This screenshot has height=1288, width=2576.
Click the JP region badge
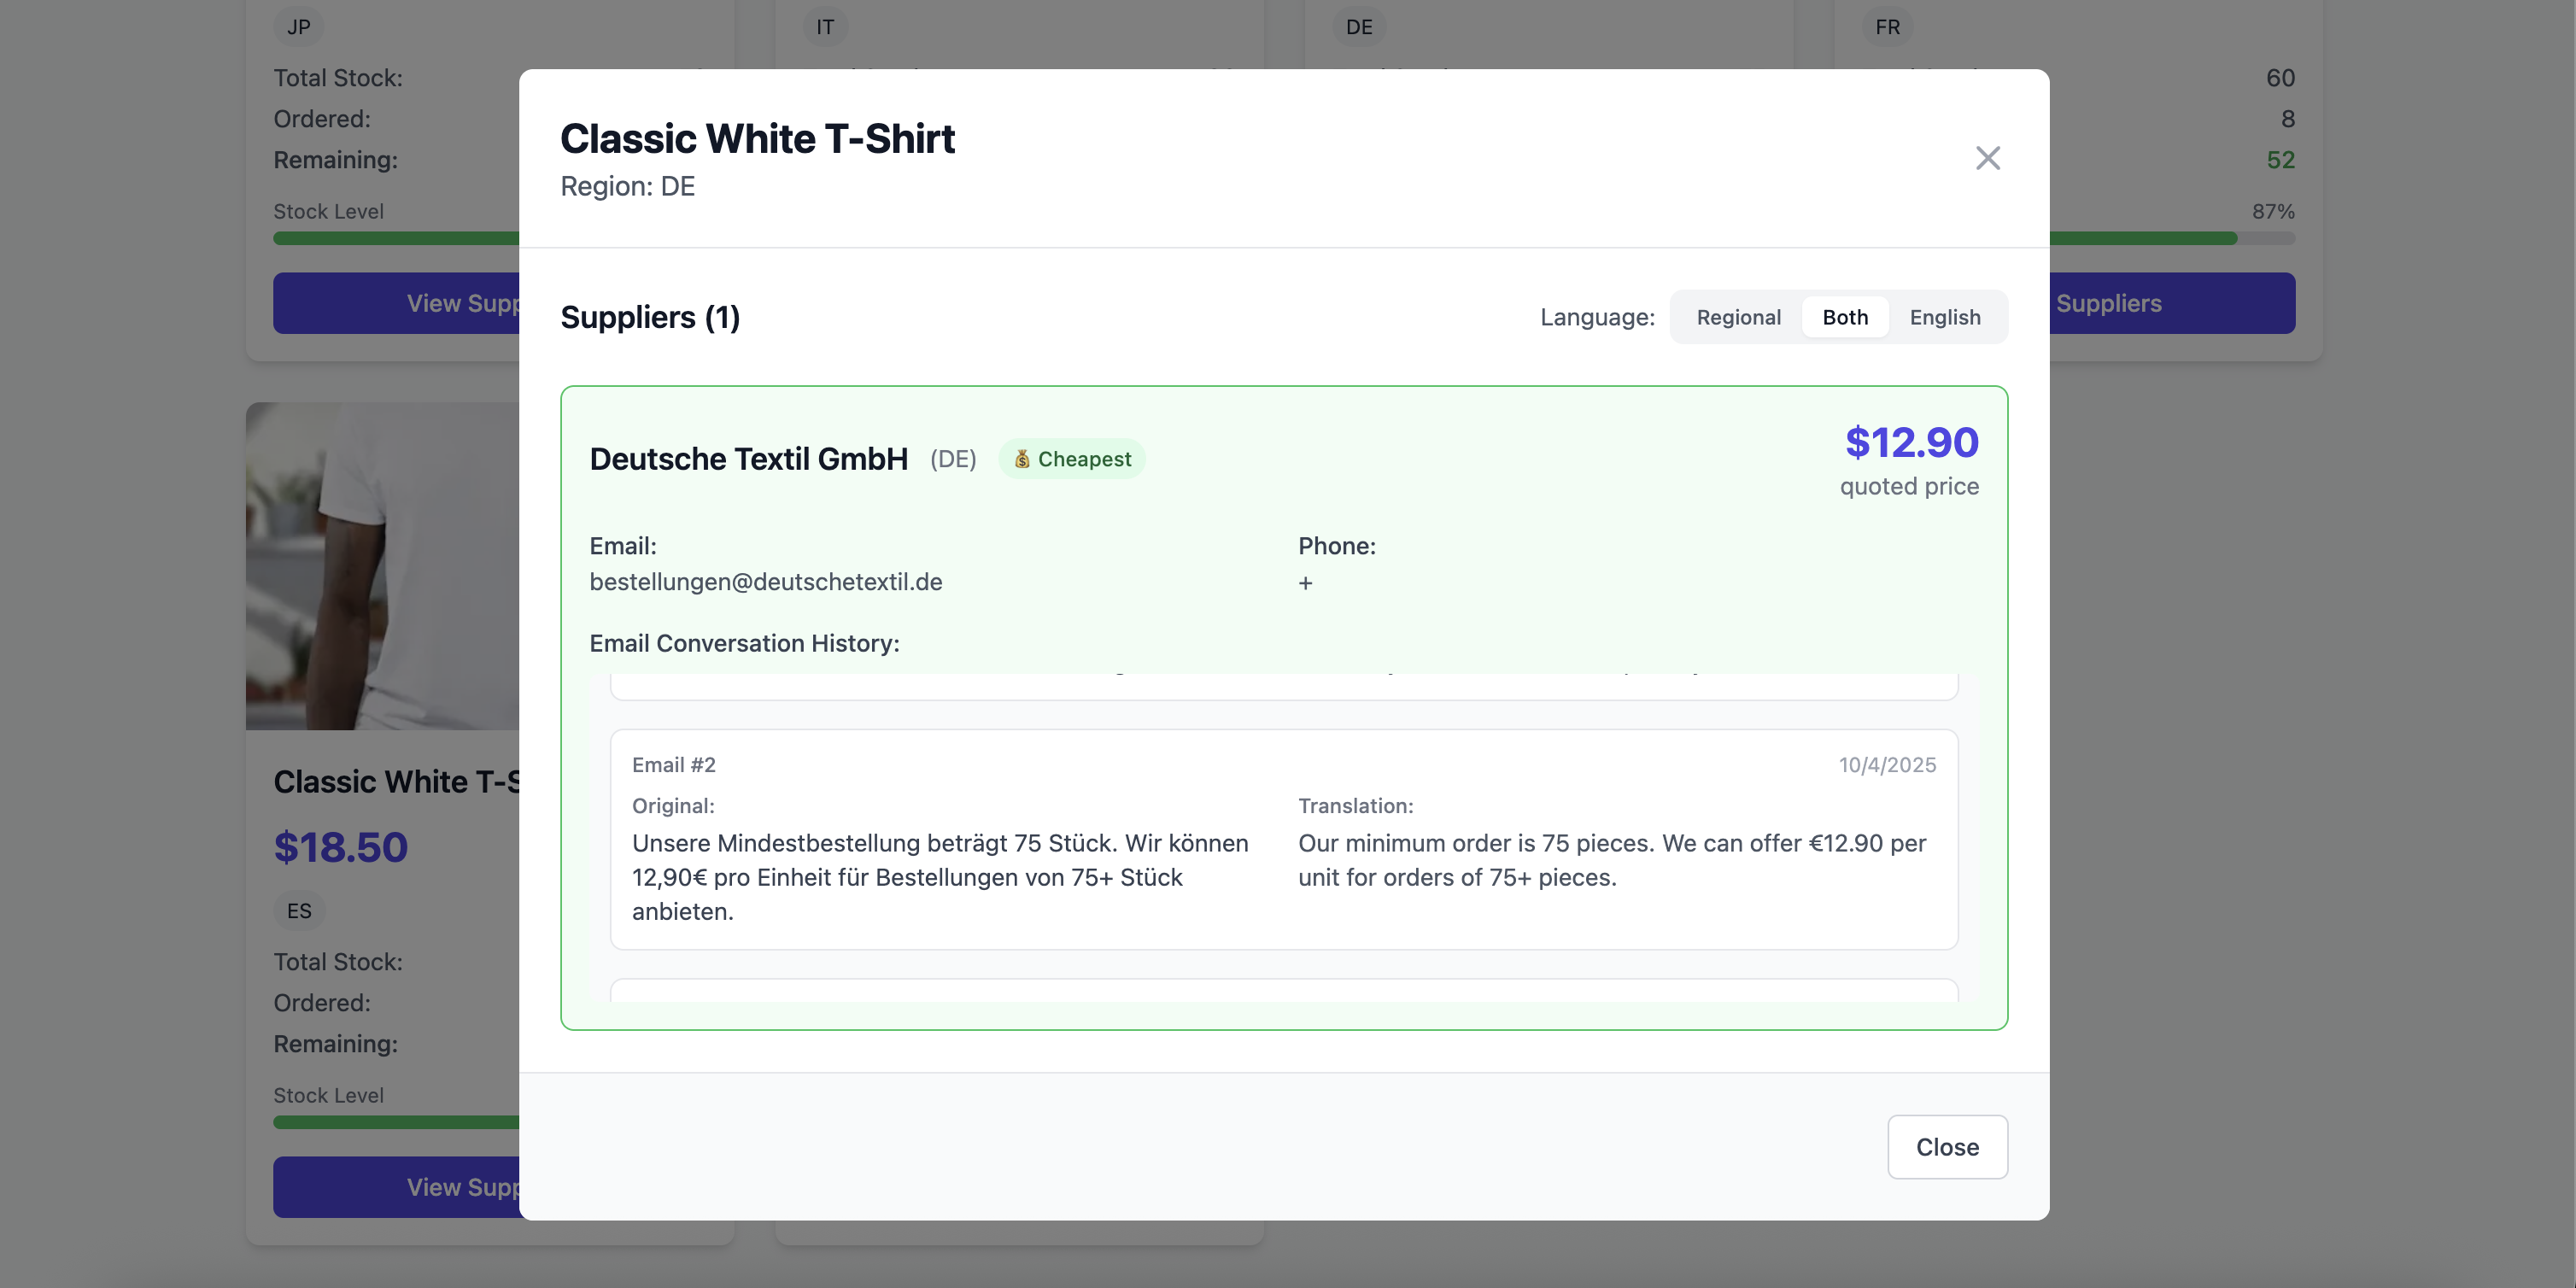click(x=298, y=27)
